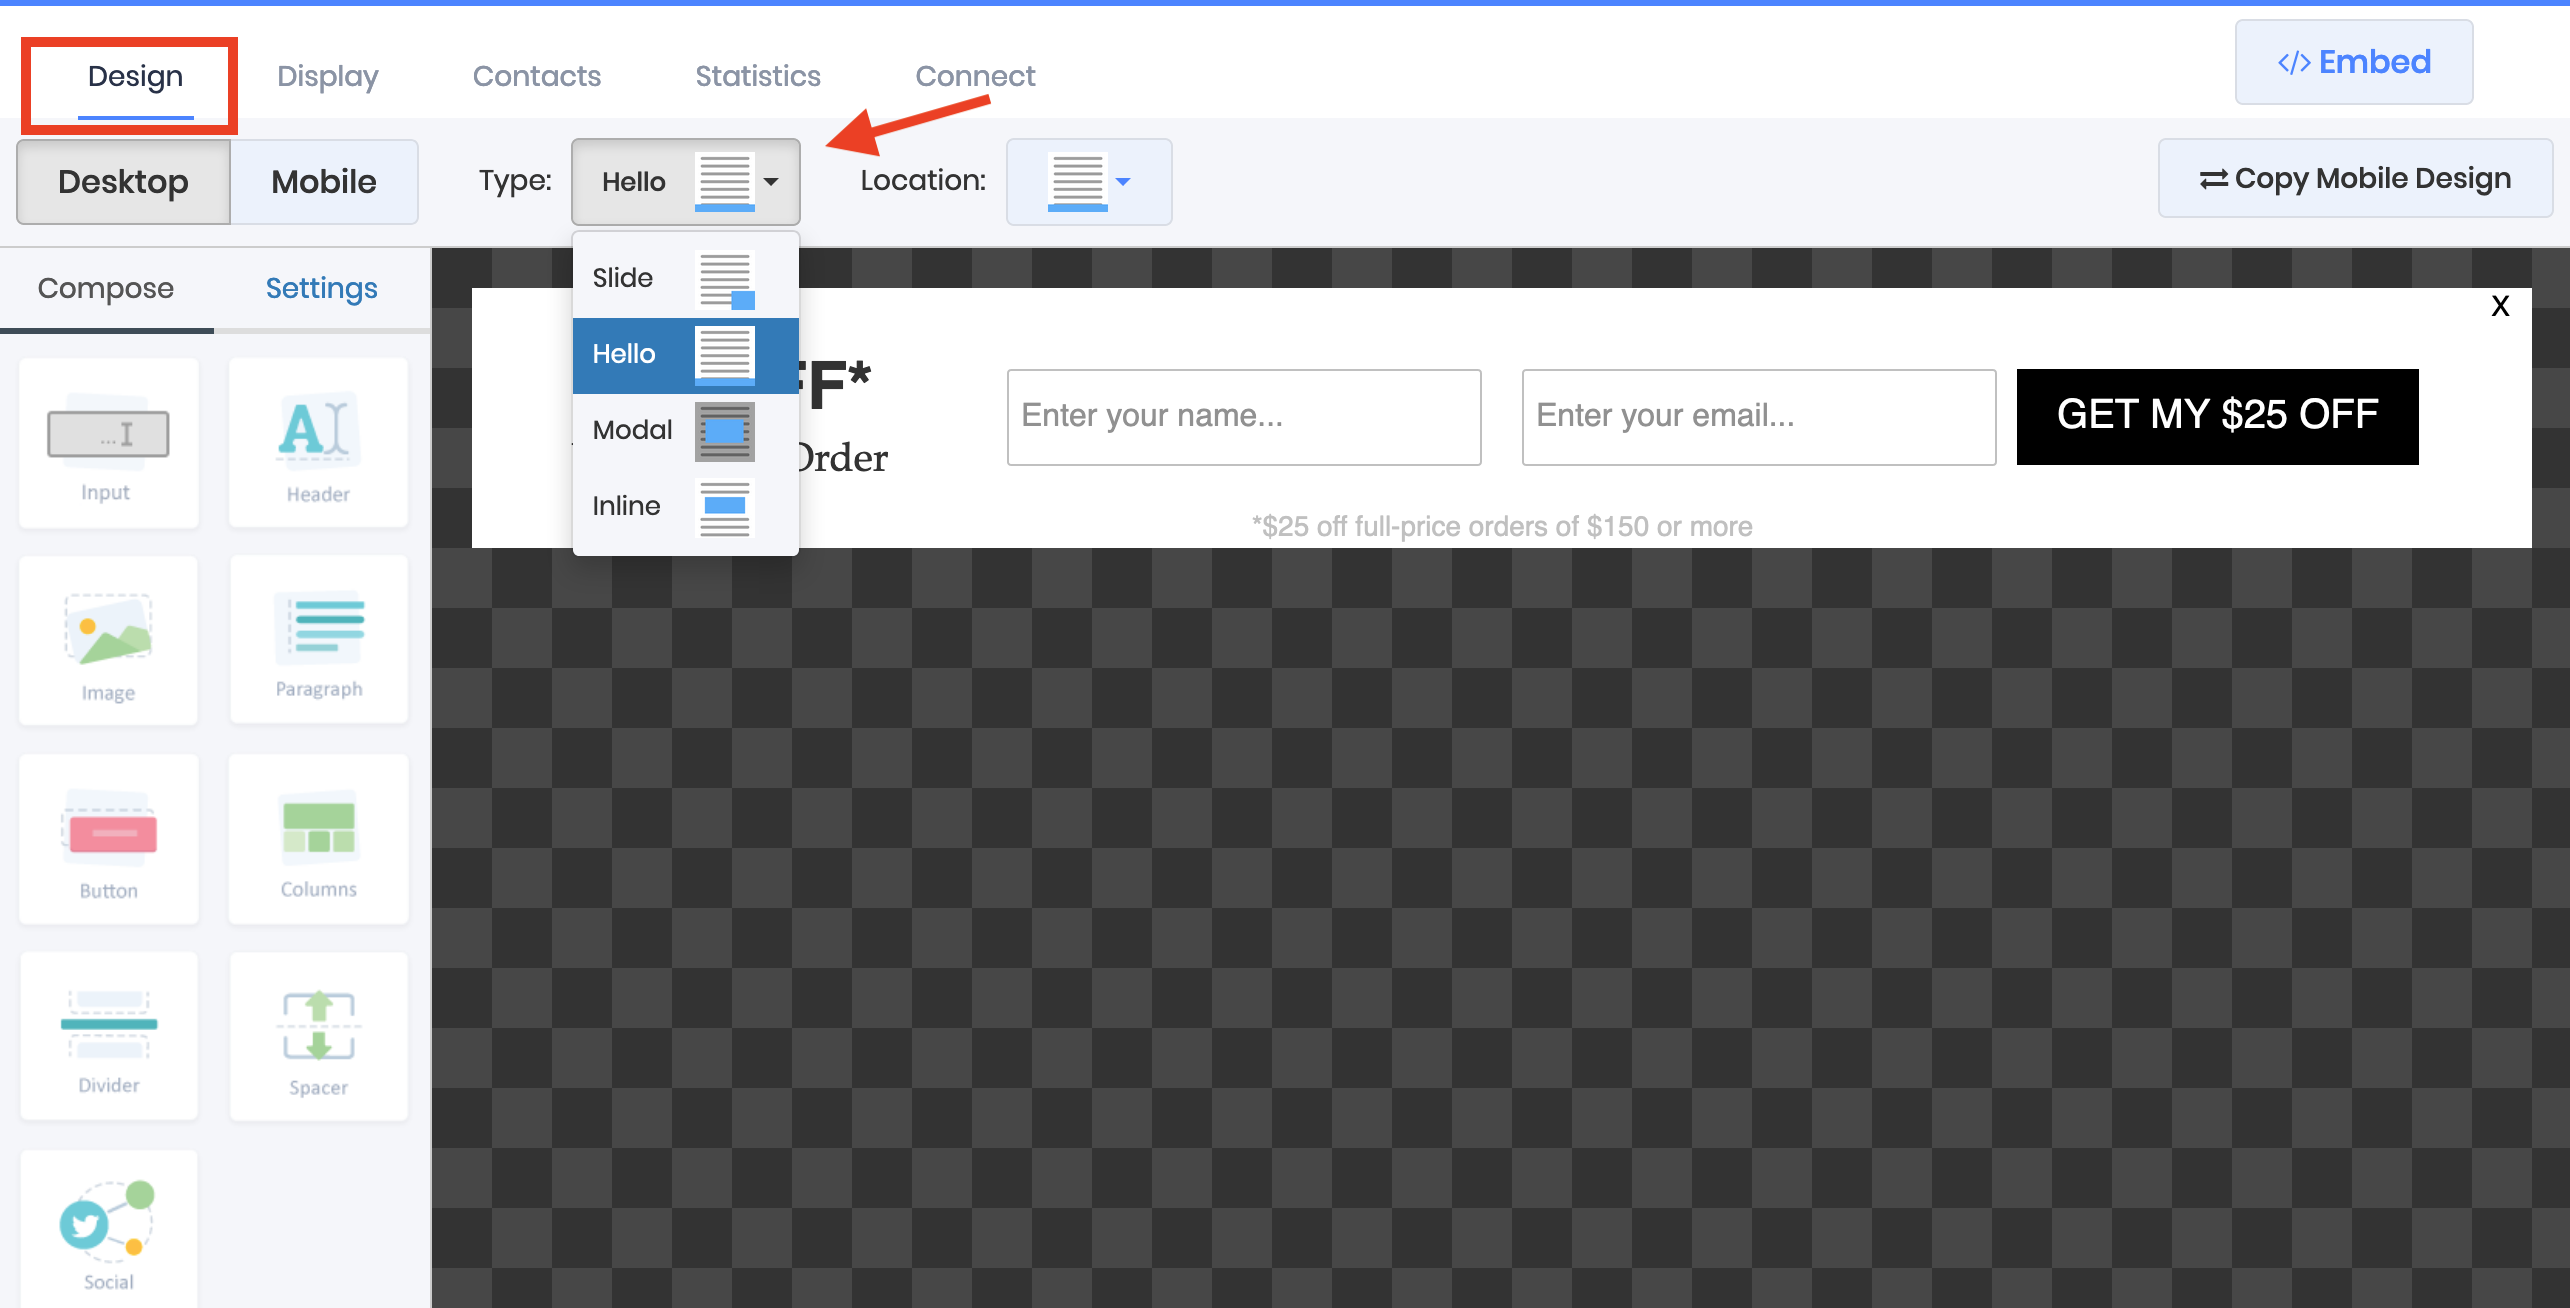This screenshot has height=1308, width=2570.
Task: Add the Social sharing element
Action: pos(108,1232)
